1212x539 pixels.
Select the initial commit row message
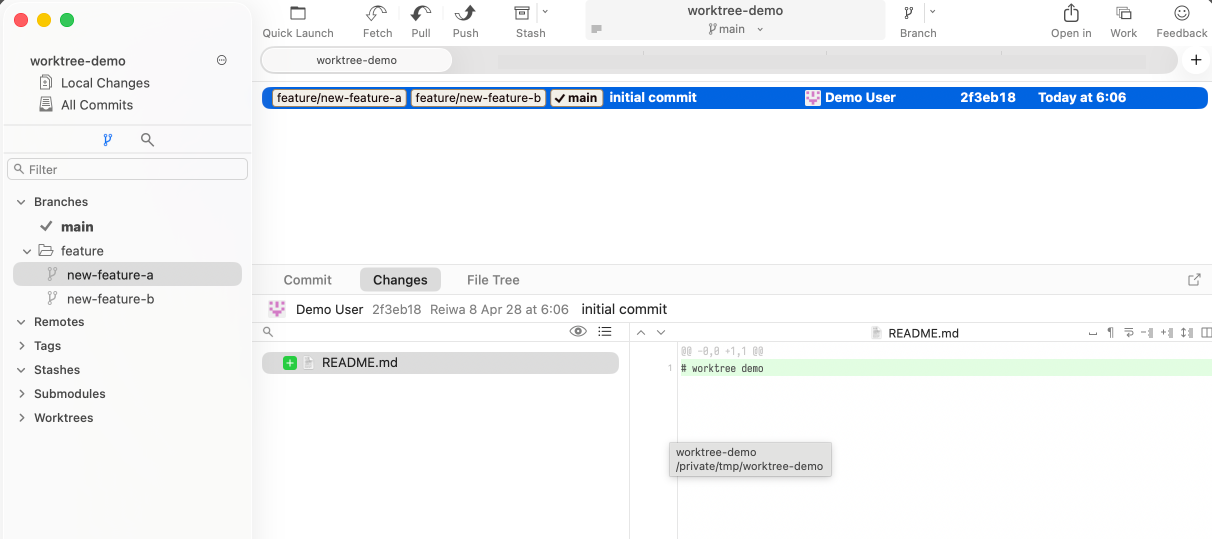pyautogui.click(x=653, y=98)
